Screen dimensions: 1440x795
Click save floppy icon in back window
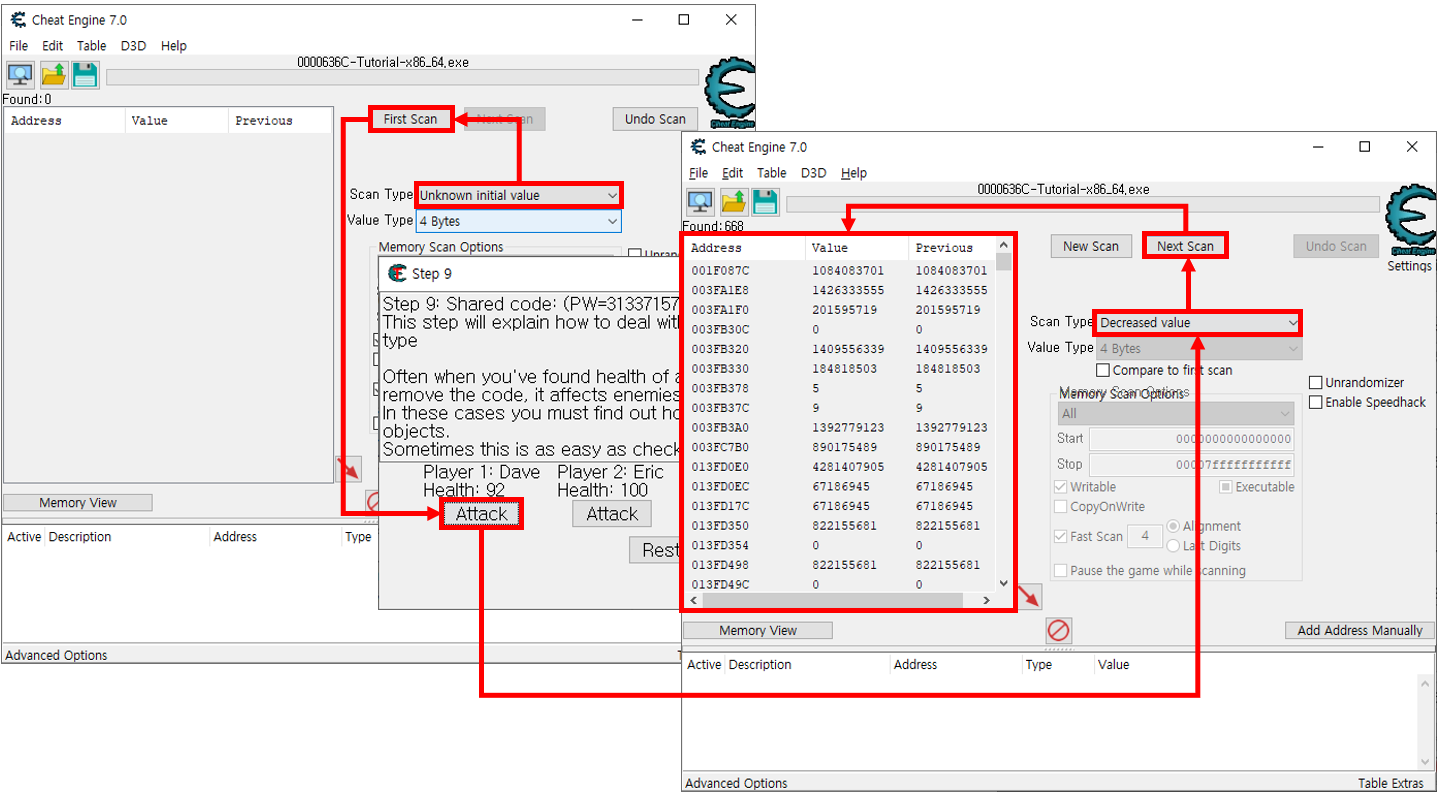[x=85, y=75]
